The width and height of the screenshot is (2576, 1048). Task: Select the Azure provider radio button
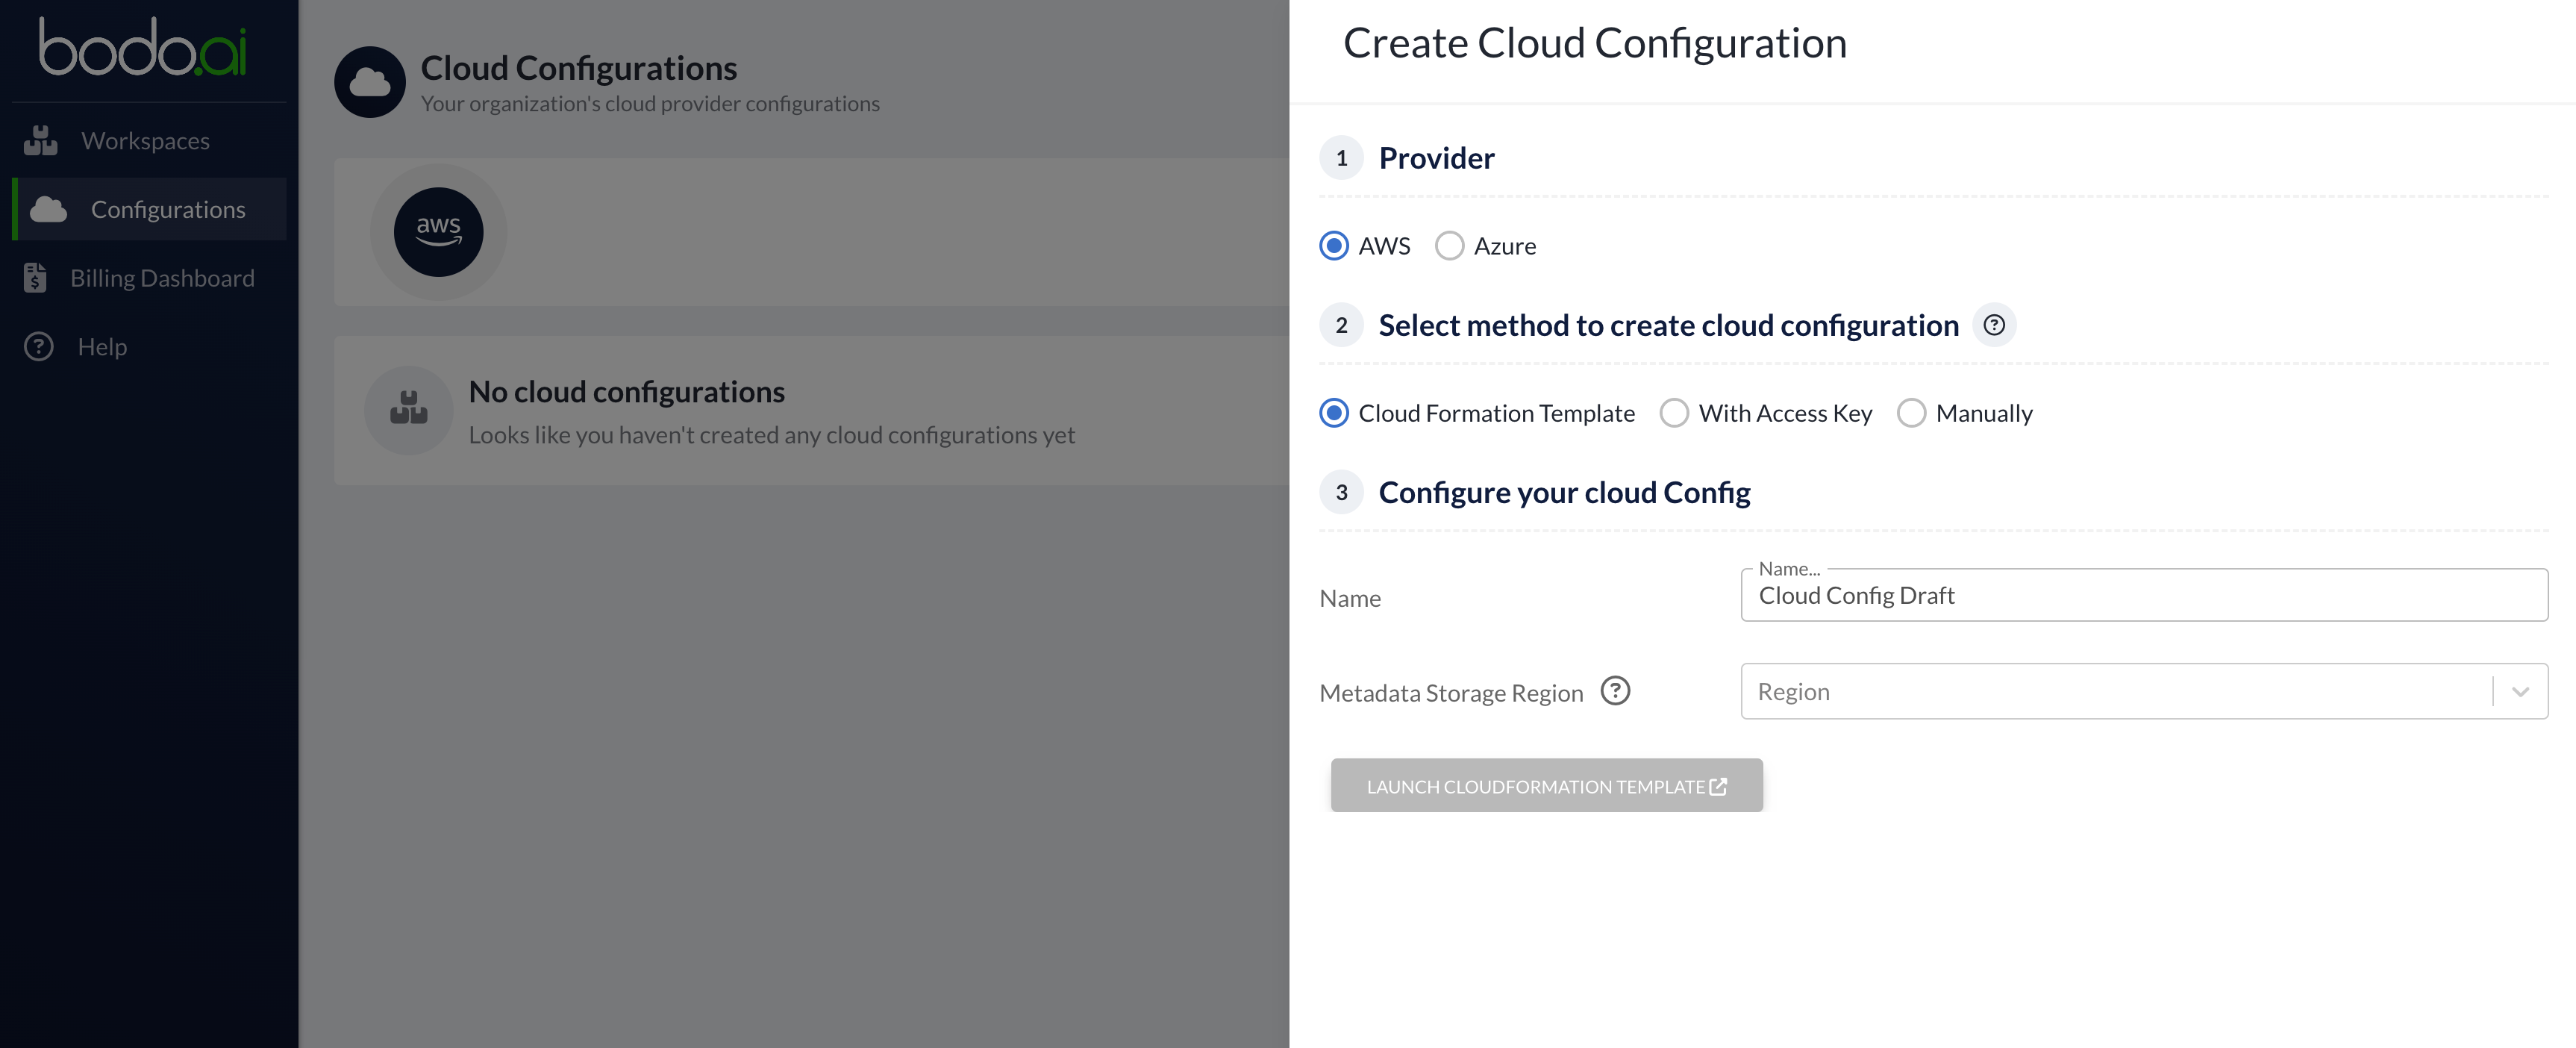[x=1449, y=246]
